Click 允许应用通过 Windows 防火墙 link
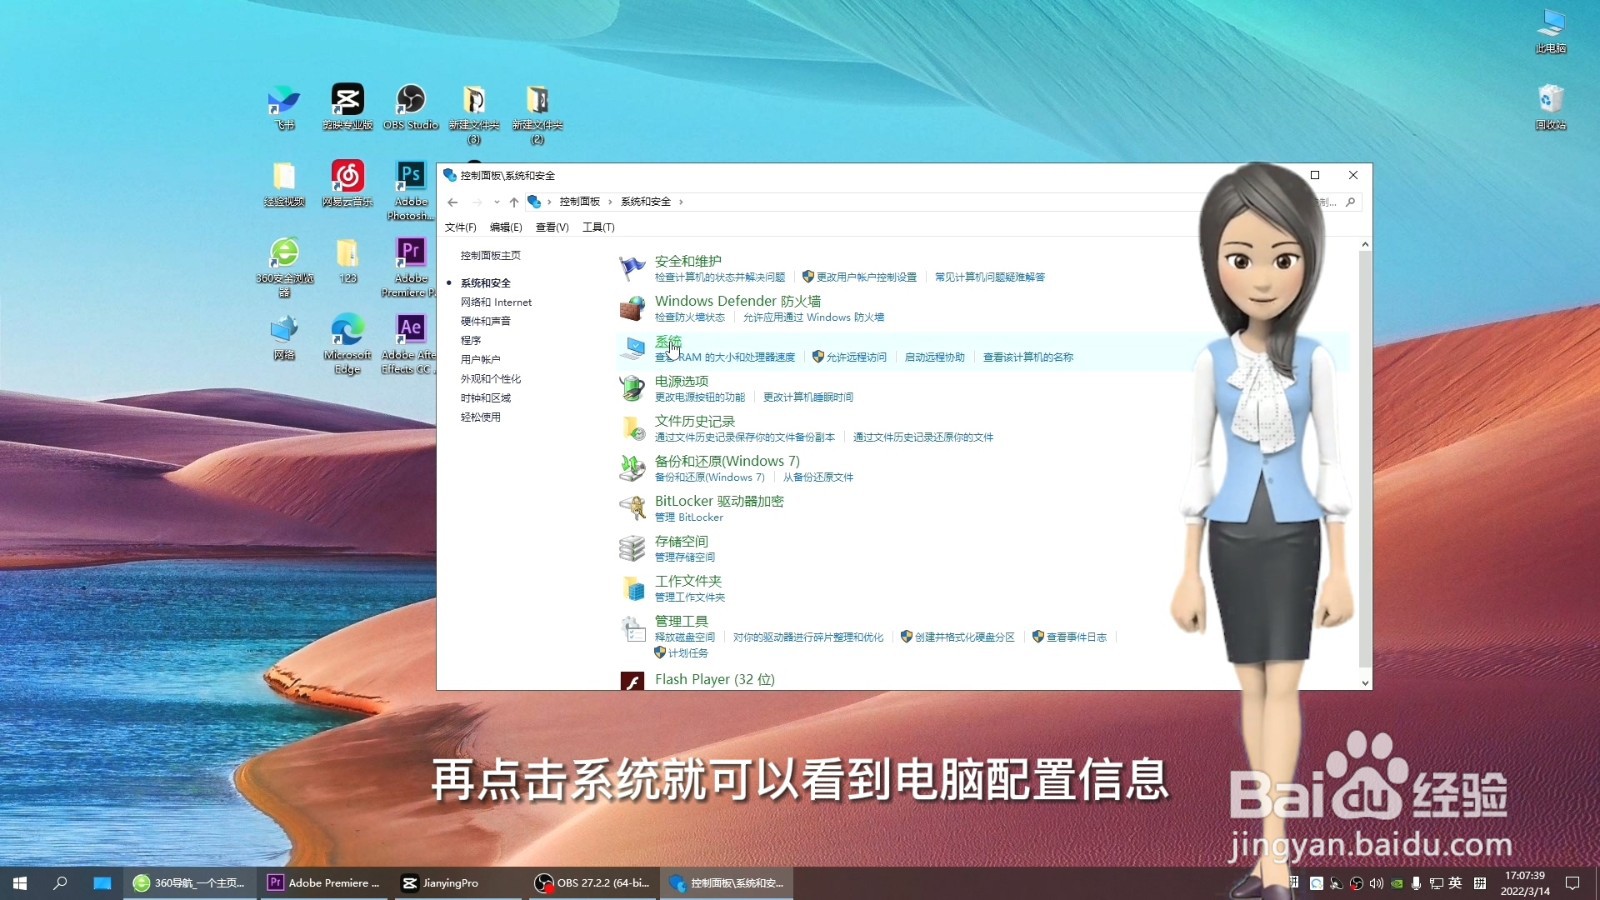1600x900 pixels. pyautogui.click(x=813, y=317)
